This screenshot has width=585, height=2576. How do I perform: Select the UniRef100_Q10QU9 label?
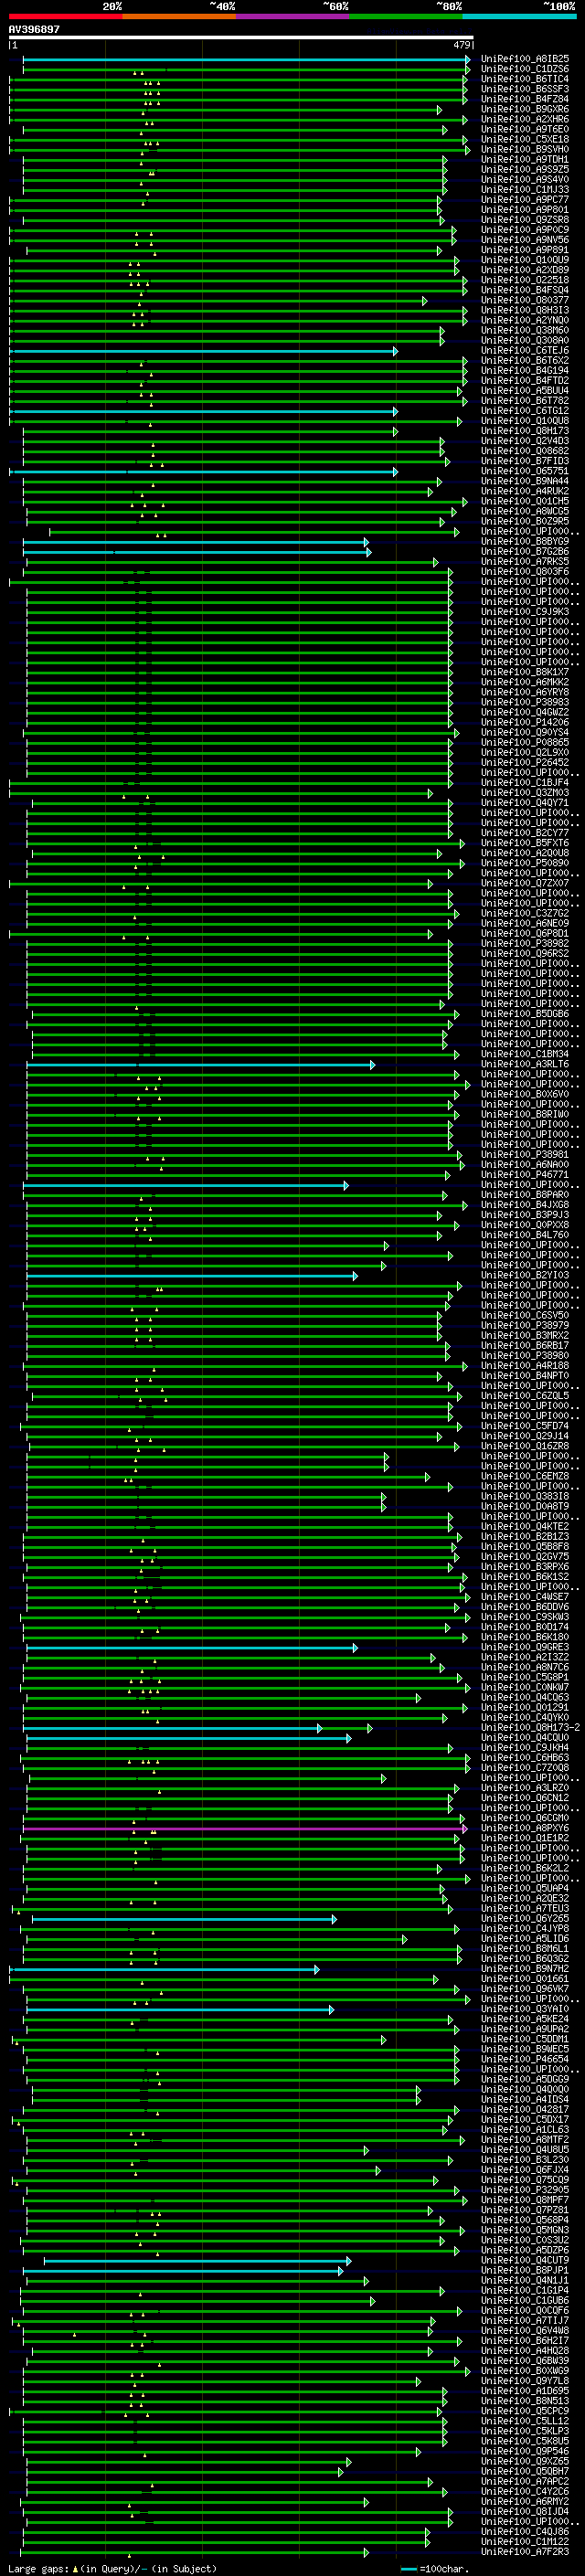point(524,260)
